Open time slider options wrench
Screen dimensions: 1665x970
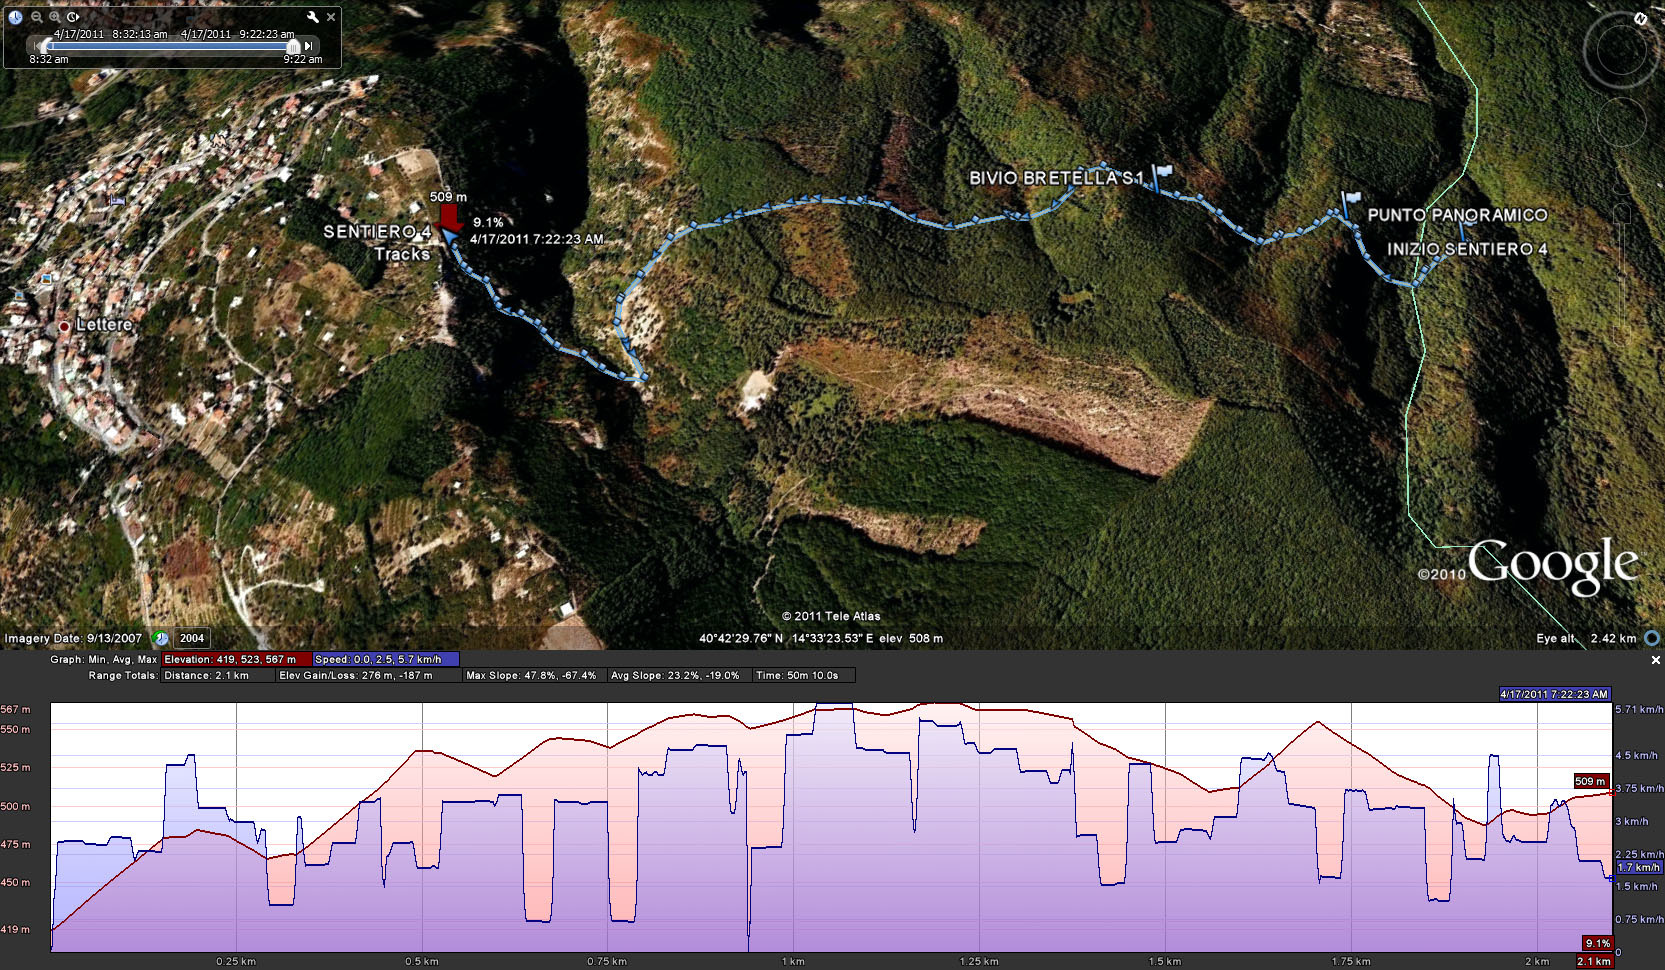pyautogui.click(x=312, y=17)
